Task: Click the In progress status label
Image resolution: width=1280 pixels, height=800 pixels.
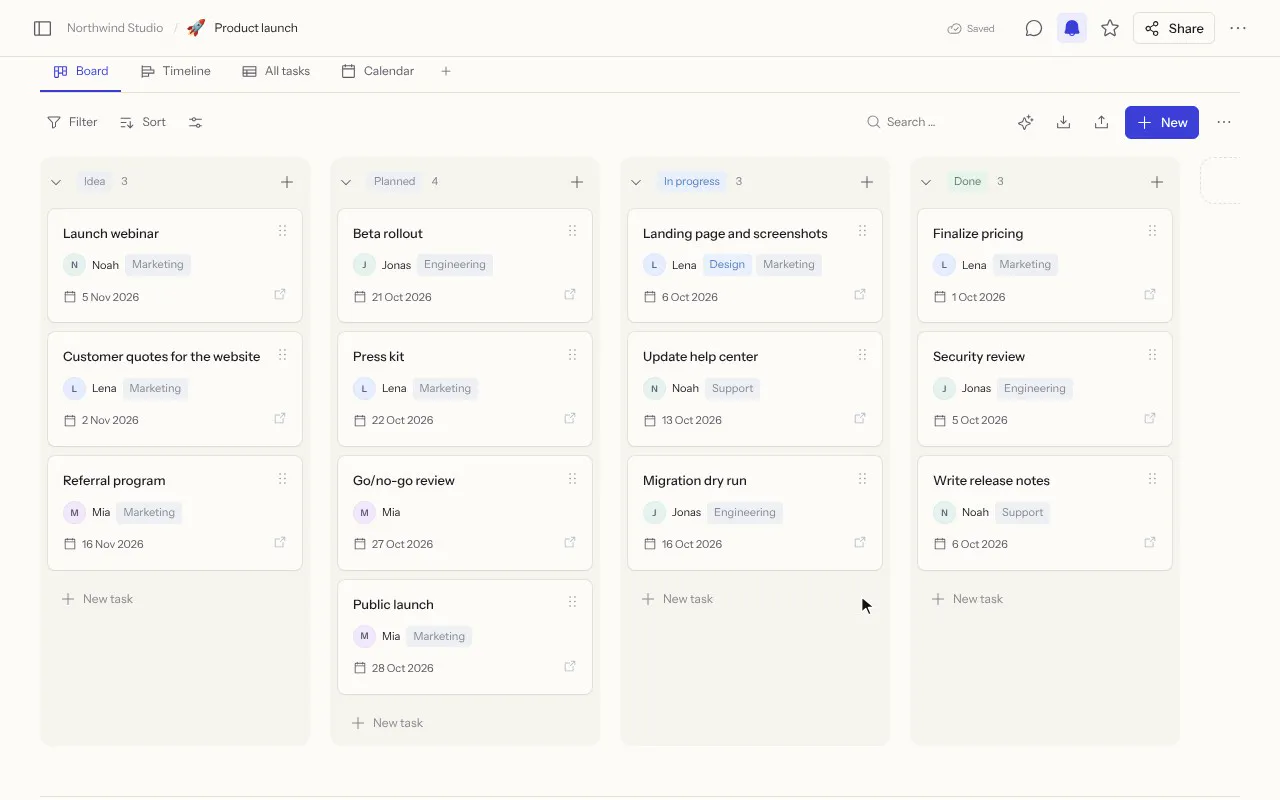Action: [x=692, y=182]
